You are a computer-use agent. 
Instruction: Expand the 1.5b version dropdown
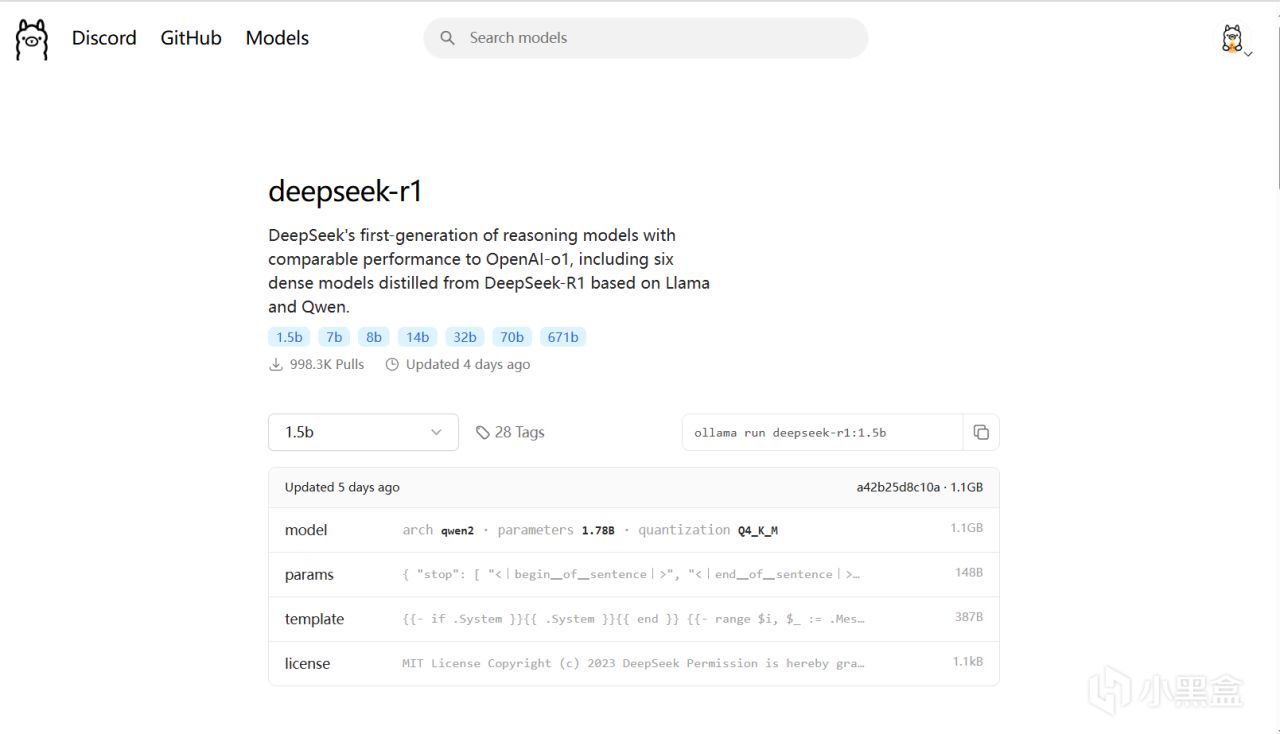click(x=363, y=432)
